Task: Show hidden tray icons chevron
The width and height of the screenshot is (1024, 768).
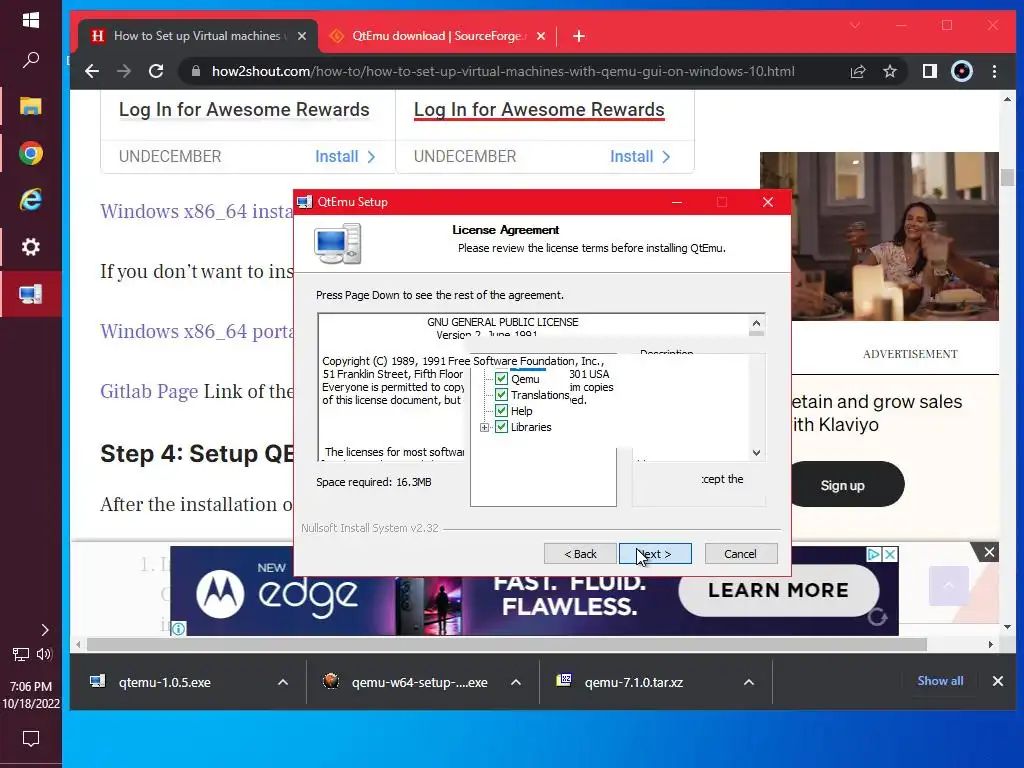Action: (44, 630)
